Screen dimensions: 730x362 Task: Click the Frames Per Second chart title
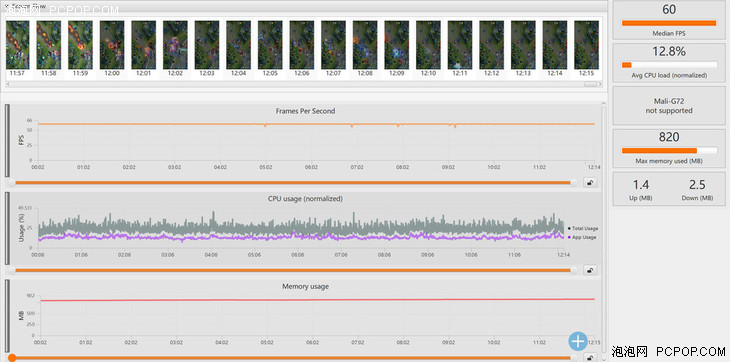pyautogui.click(x=305, y=111)
